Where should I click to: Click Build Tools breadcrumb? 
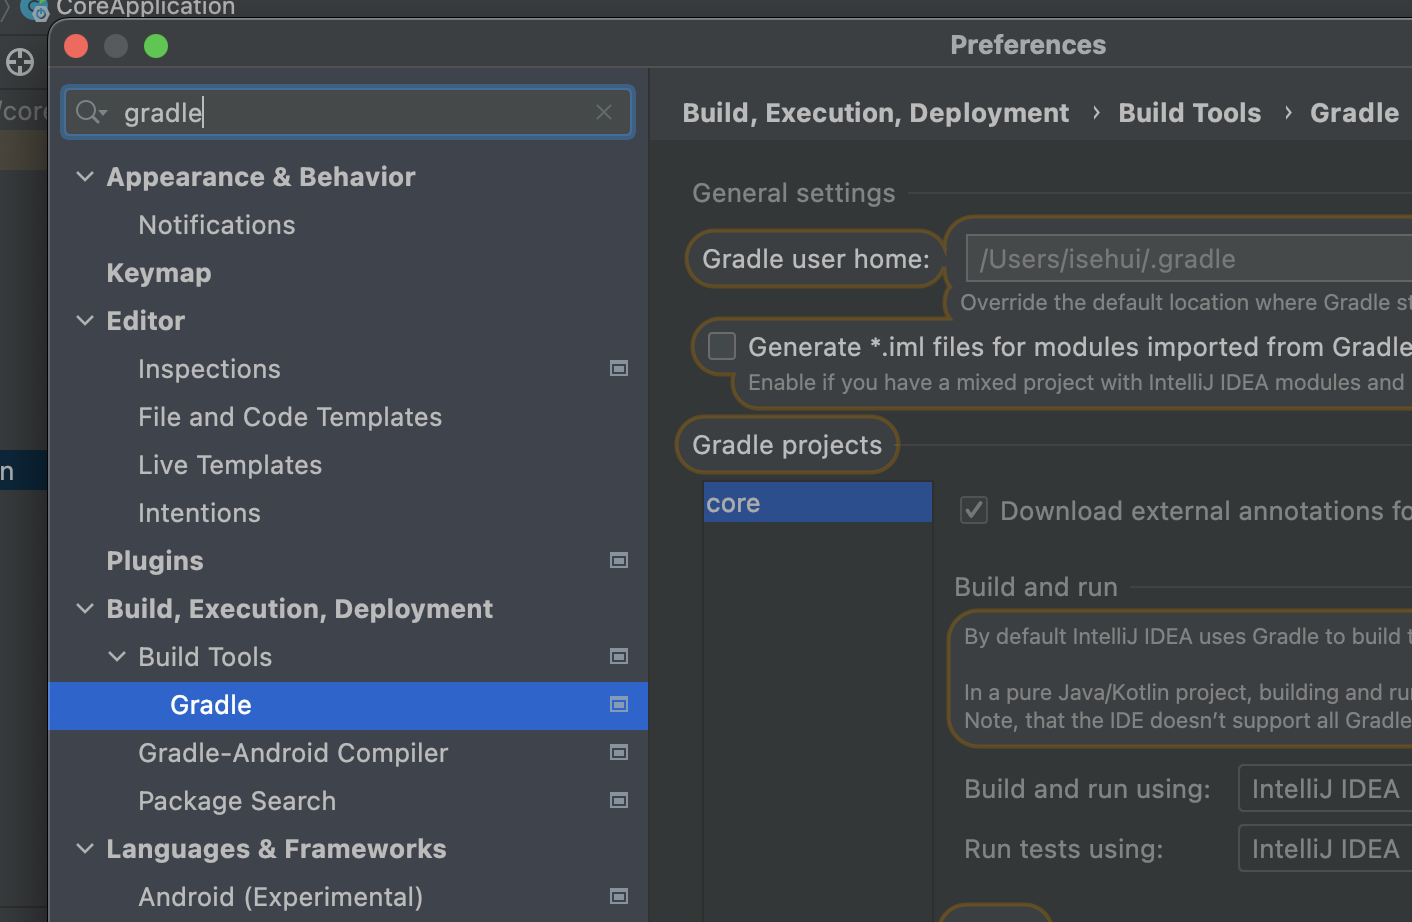pyautogui.click(x=1189, y=113)
